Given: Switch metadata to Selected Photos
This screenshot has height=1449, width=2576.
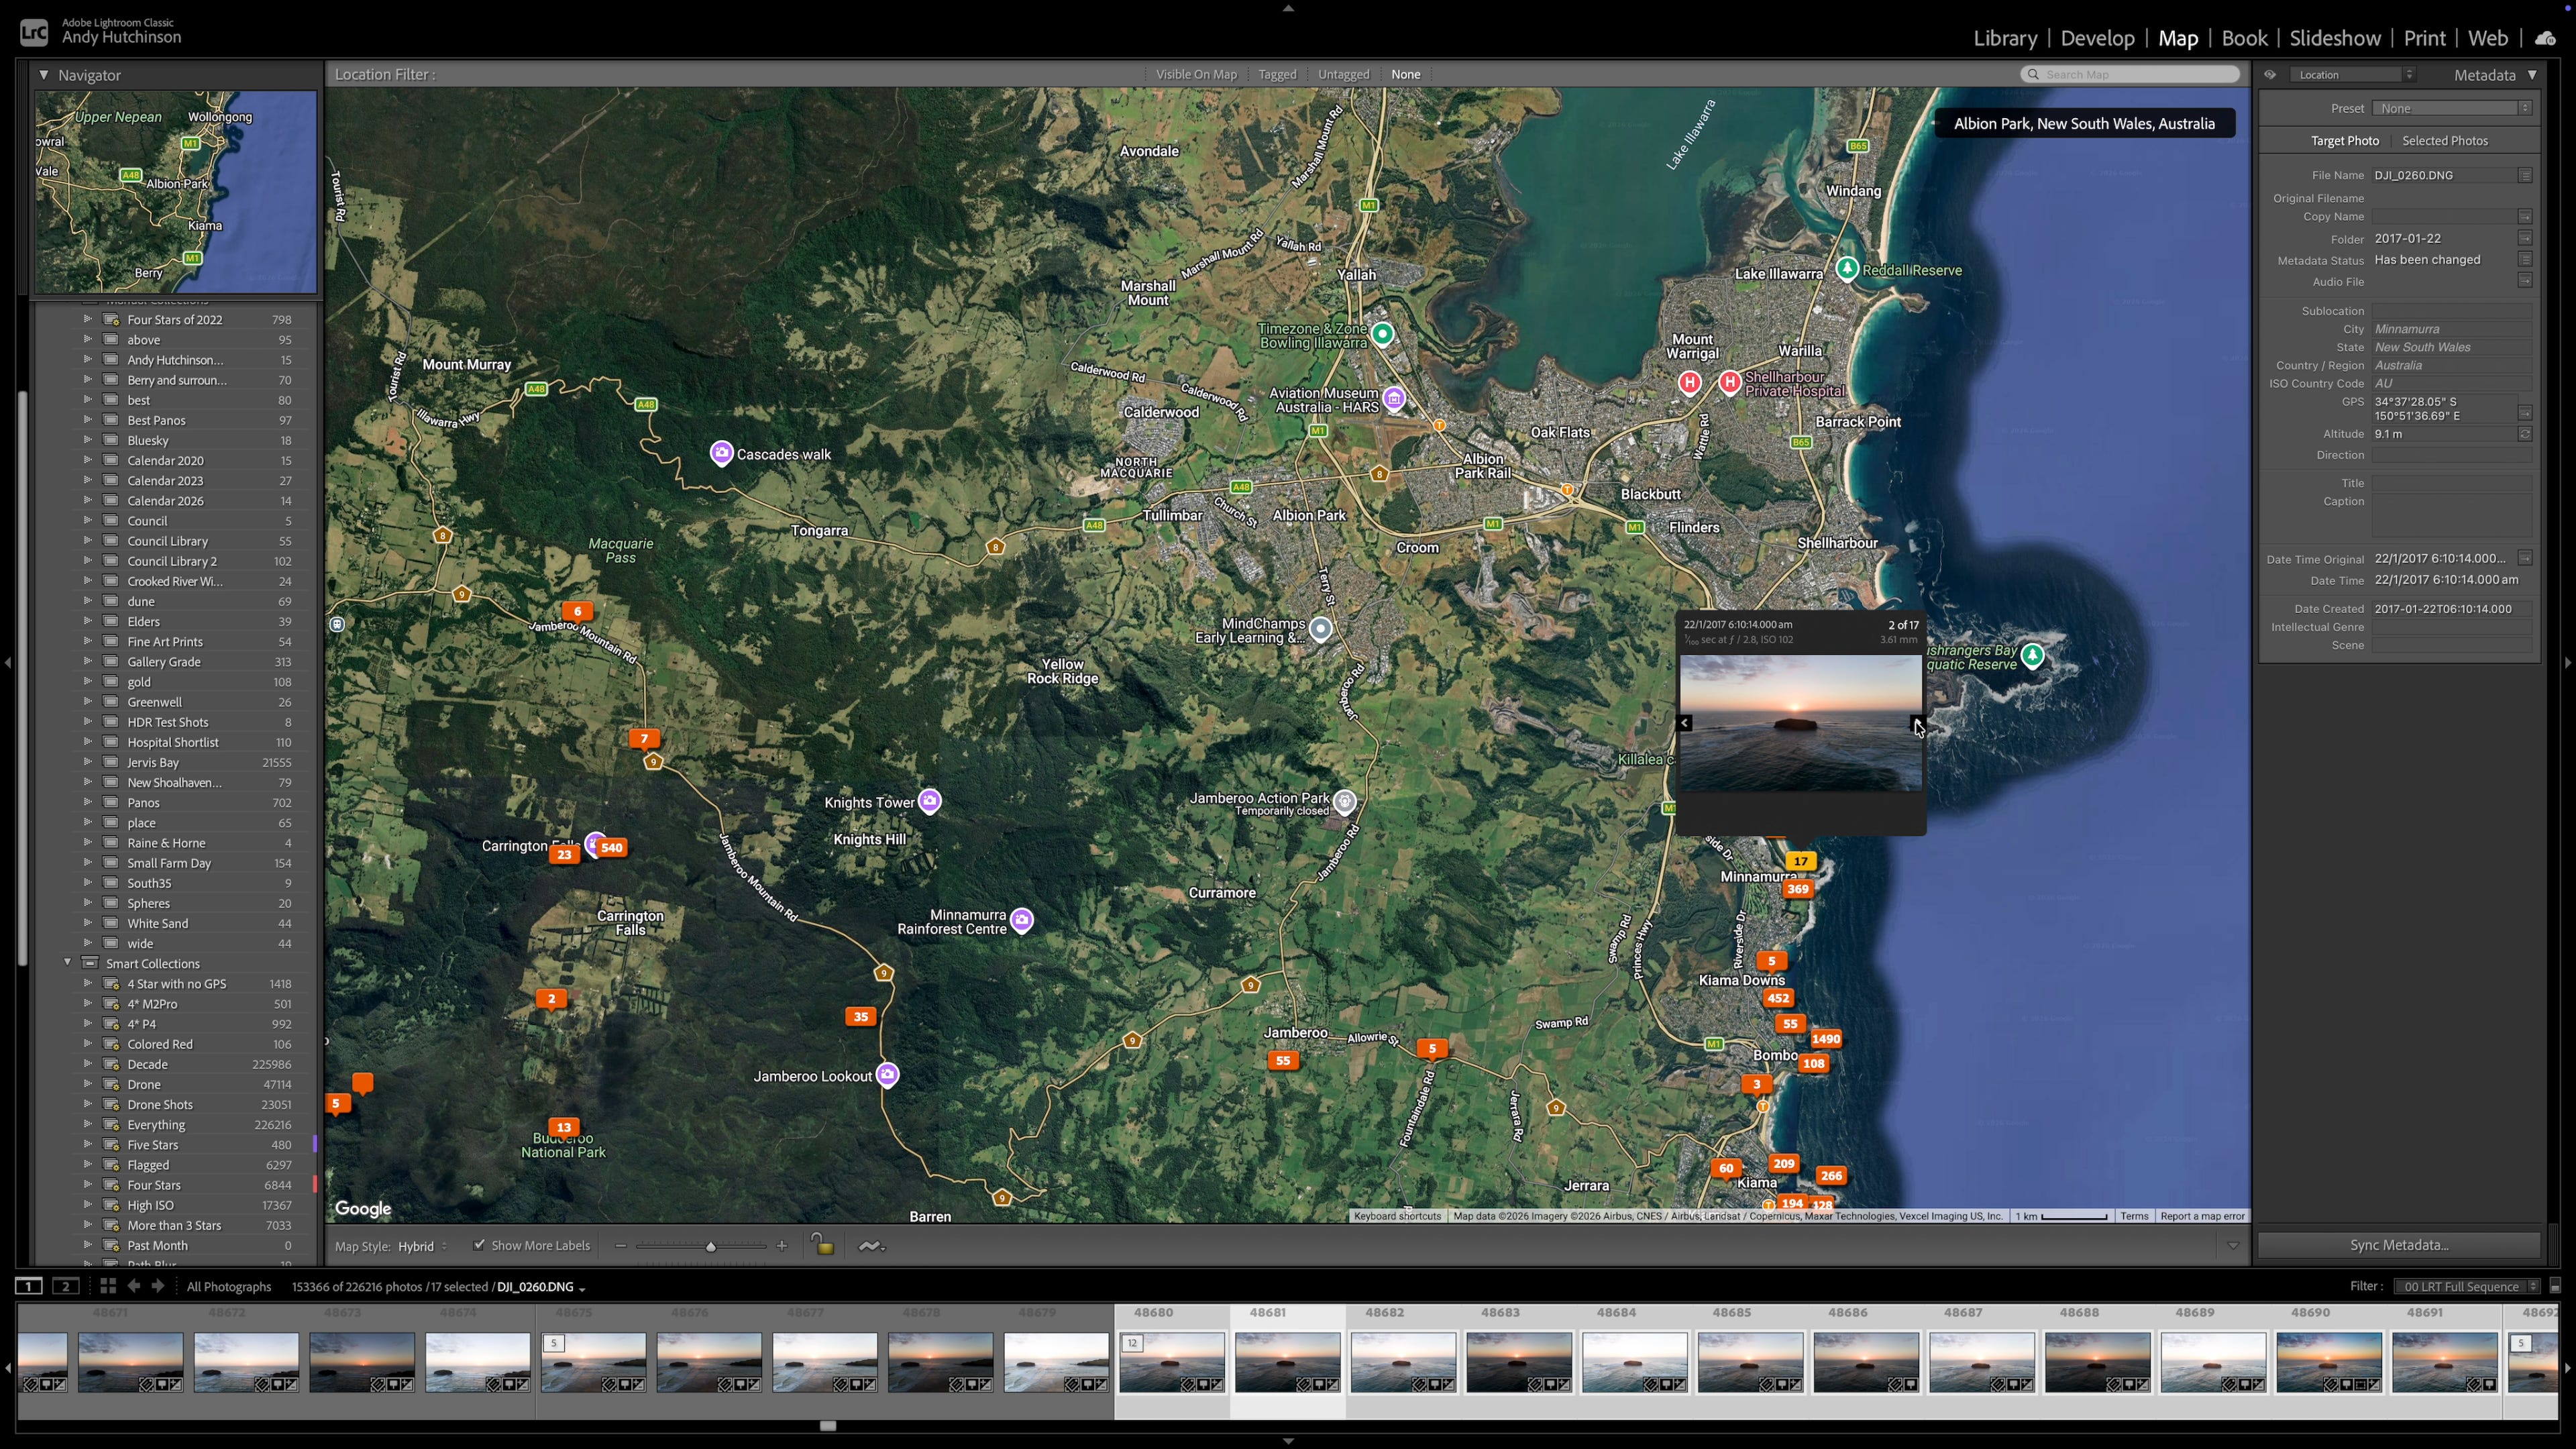Looking at the screenshot, I should click(x=2445, y=141).
